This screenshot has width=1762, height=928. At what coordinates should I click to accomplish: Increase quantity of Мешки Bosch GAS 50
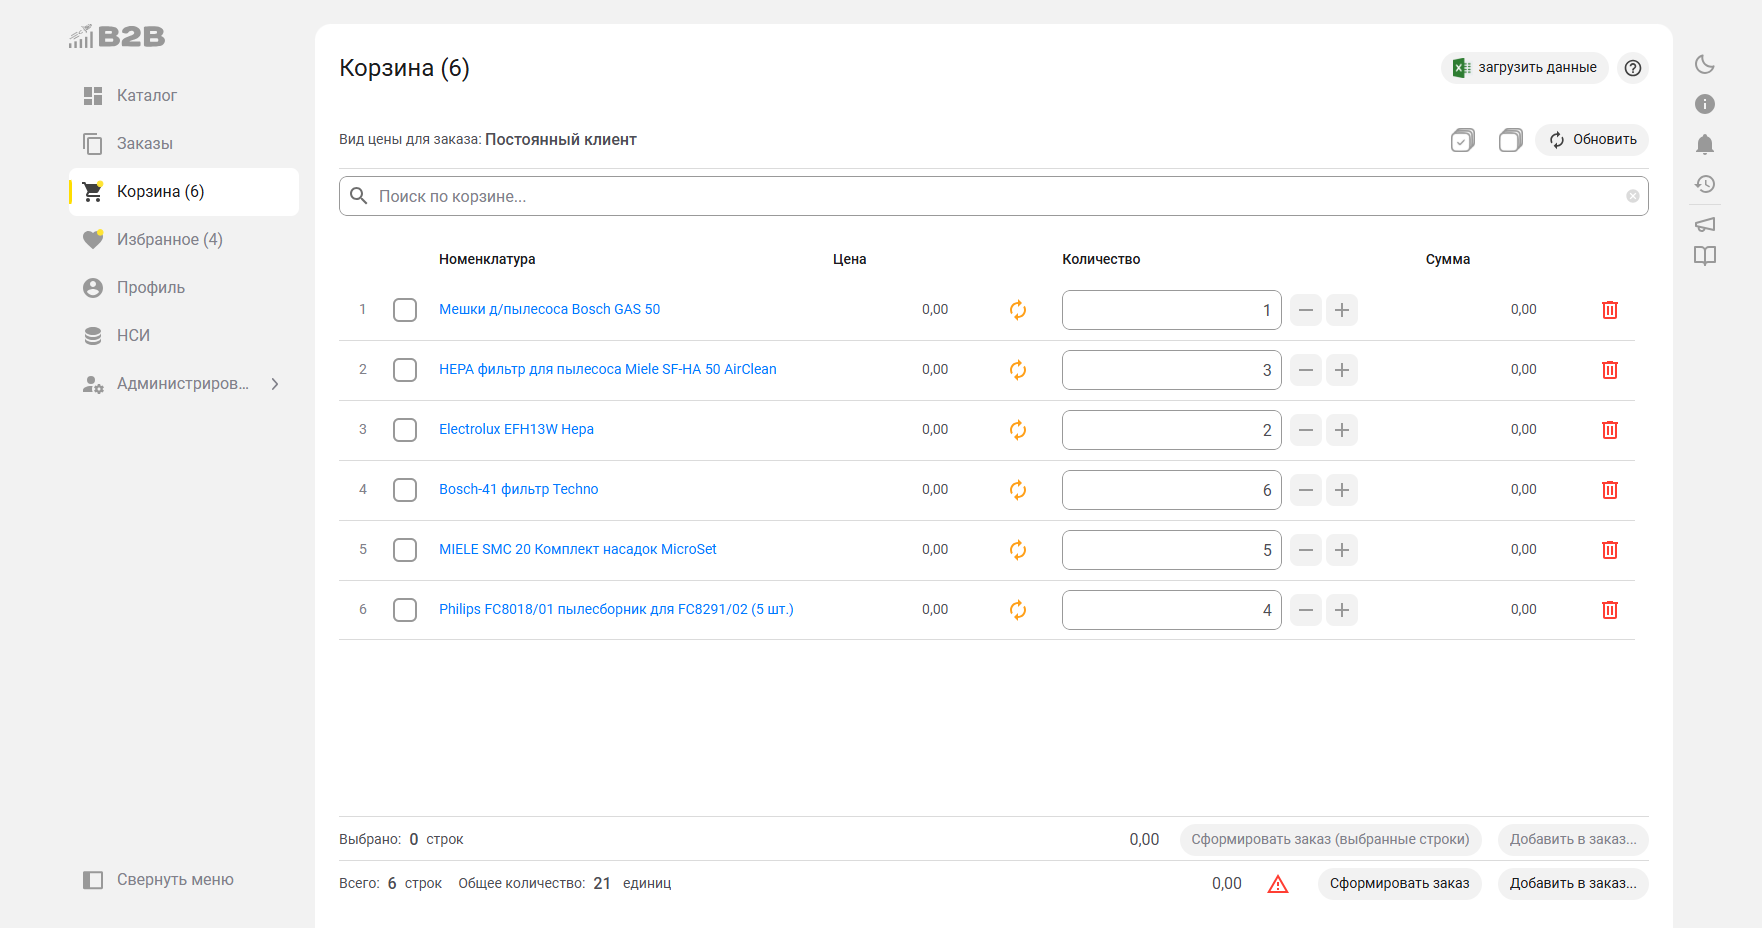pos(1342,310)
